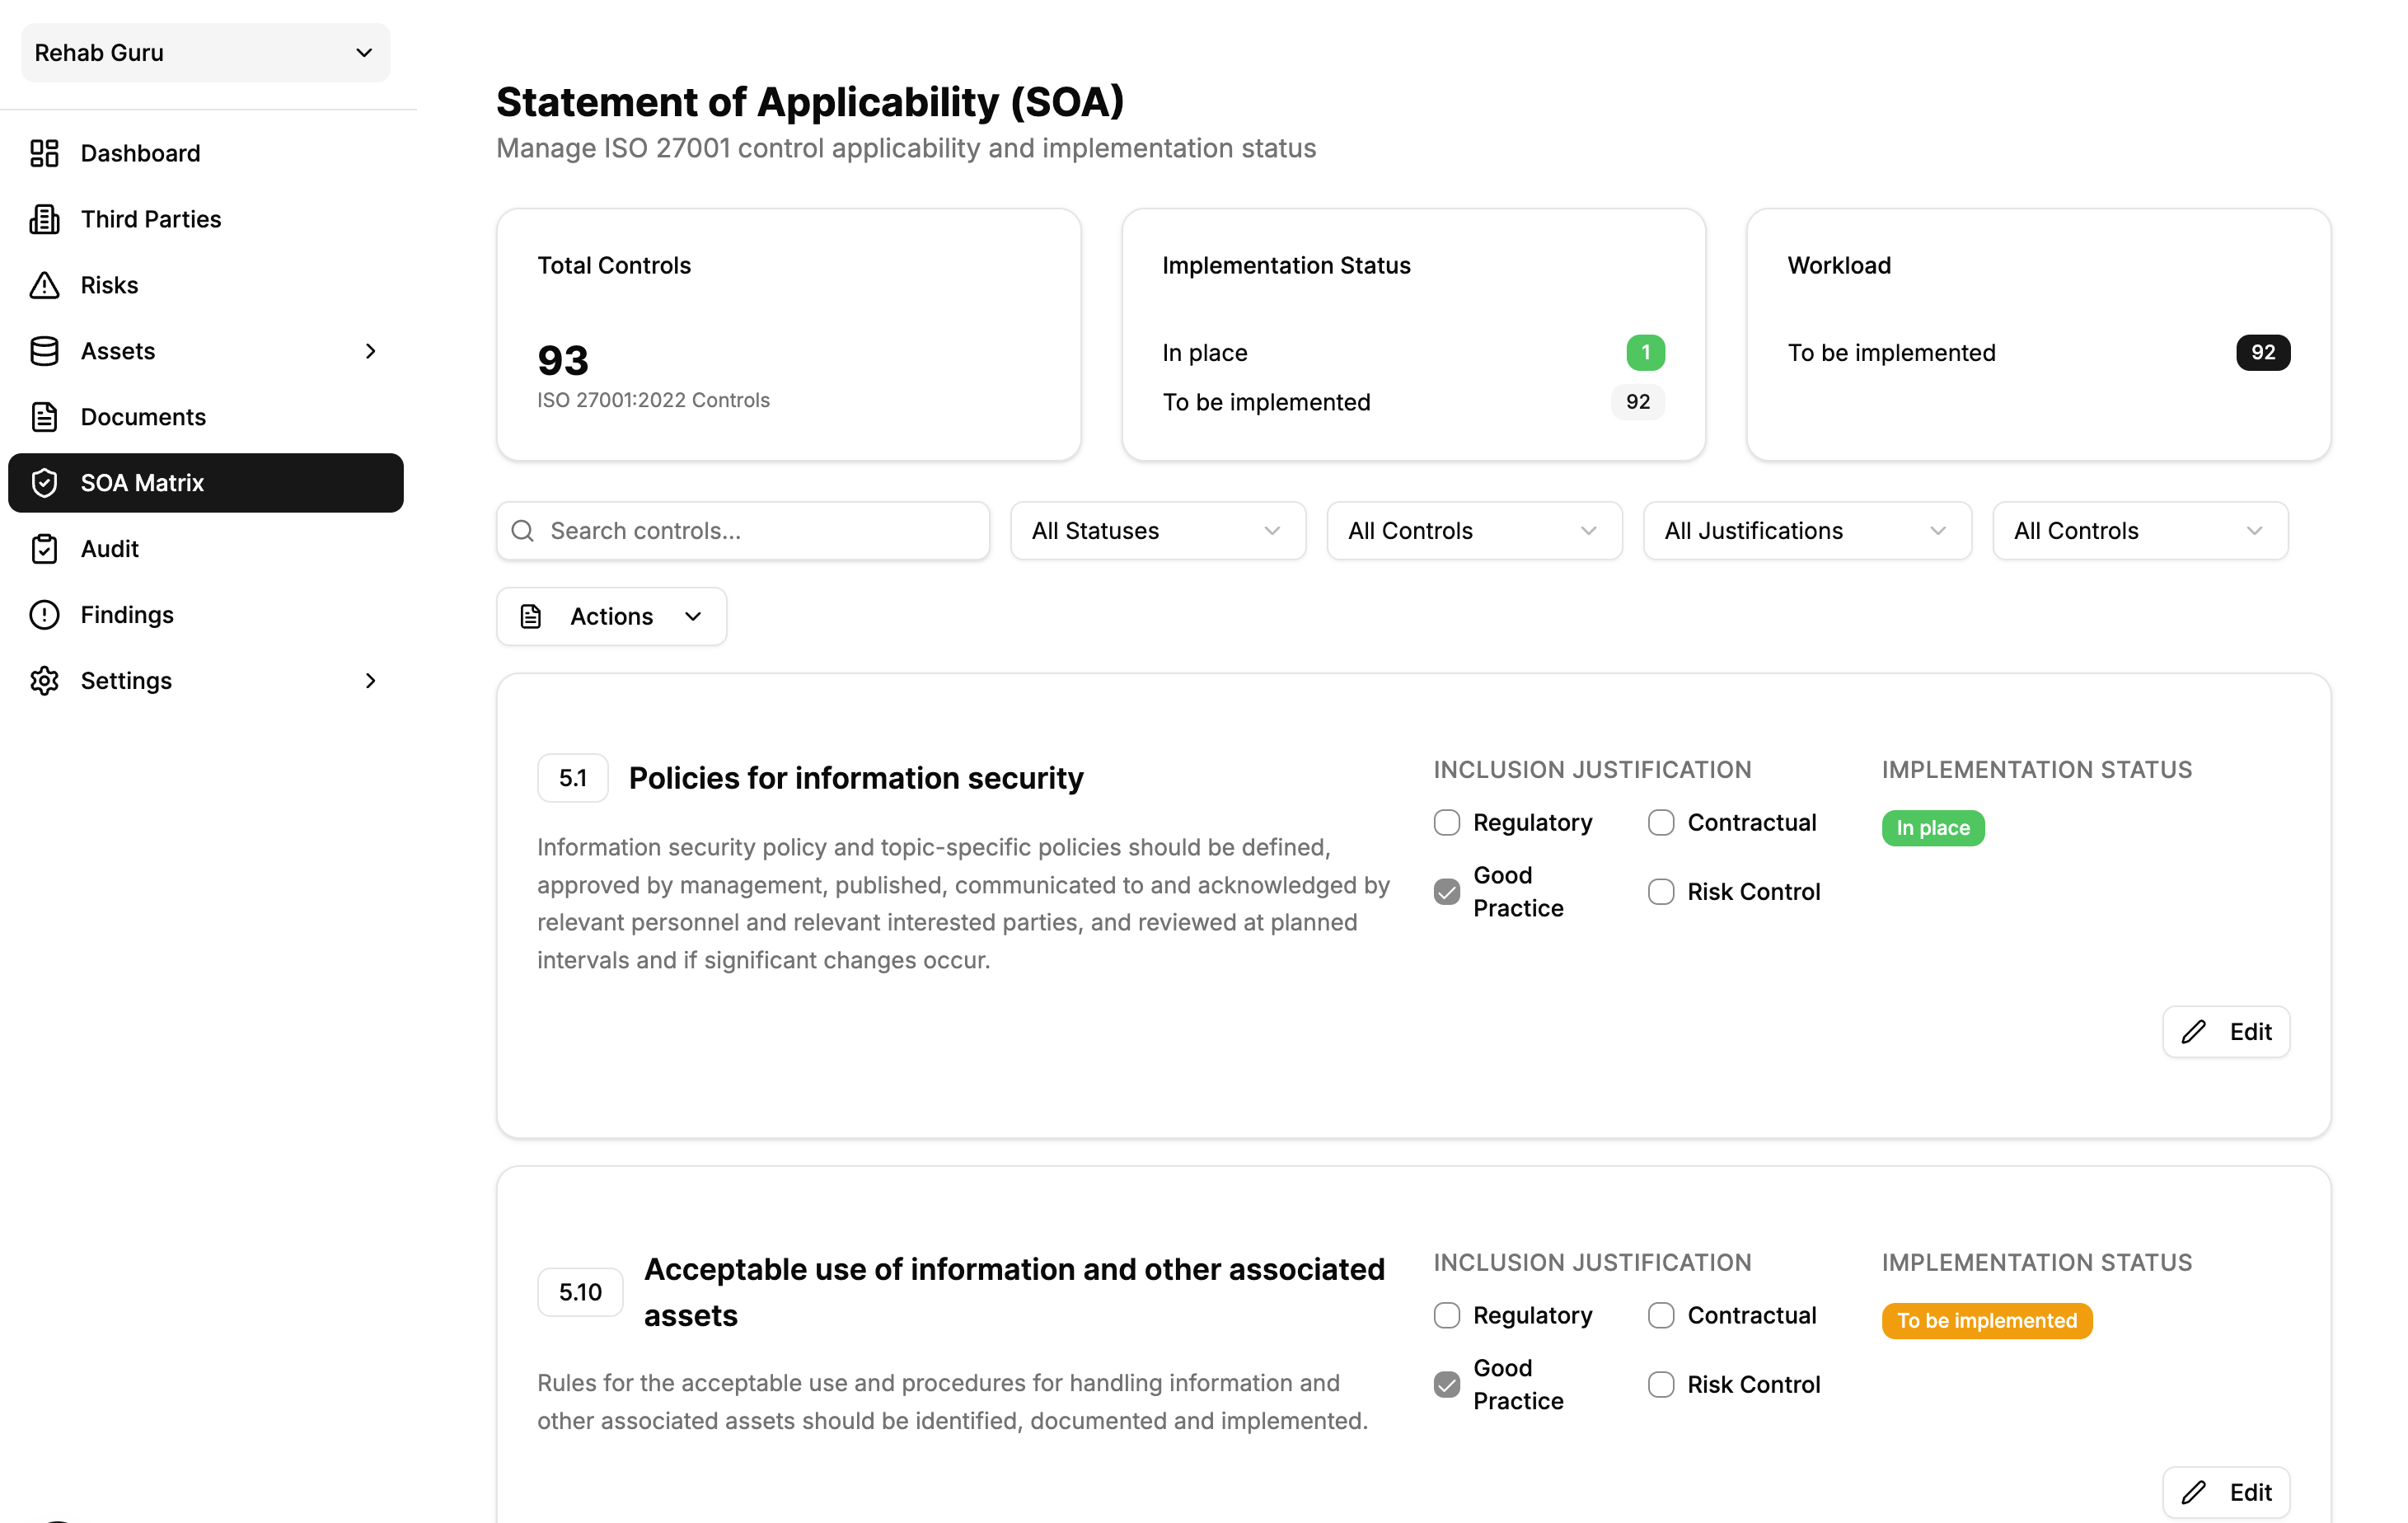Open the All Statuses filter dropdown
2408x1523 pixels.
click(x=1157, y=531)
